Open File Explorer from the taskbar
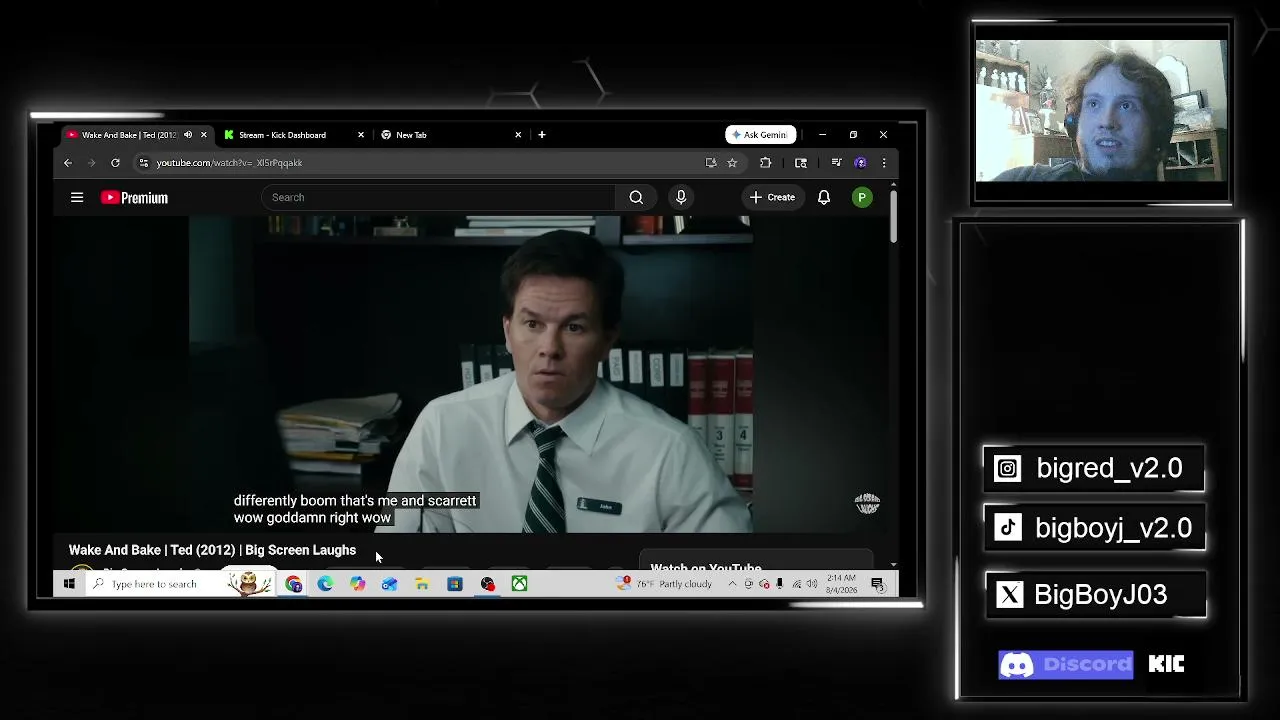The width and height of the screenshot is (1280, 720). pos(422,584)
